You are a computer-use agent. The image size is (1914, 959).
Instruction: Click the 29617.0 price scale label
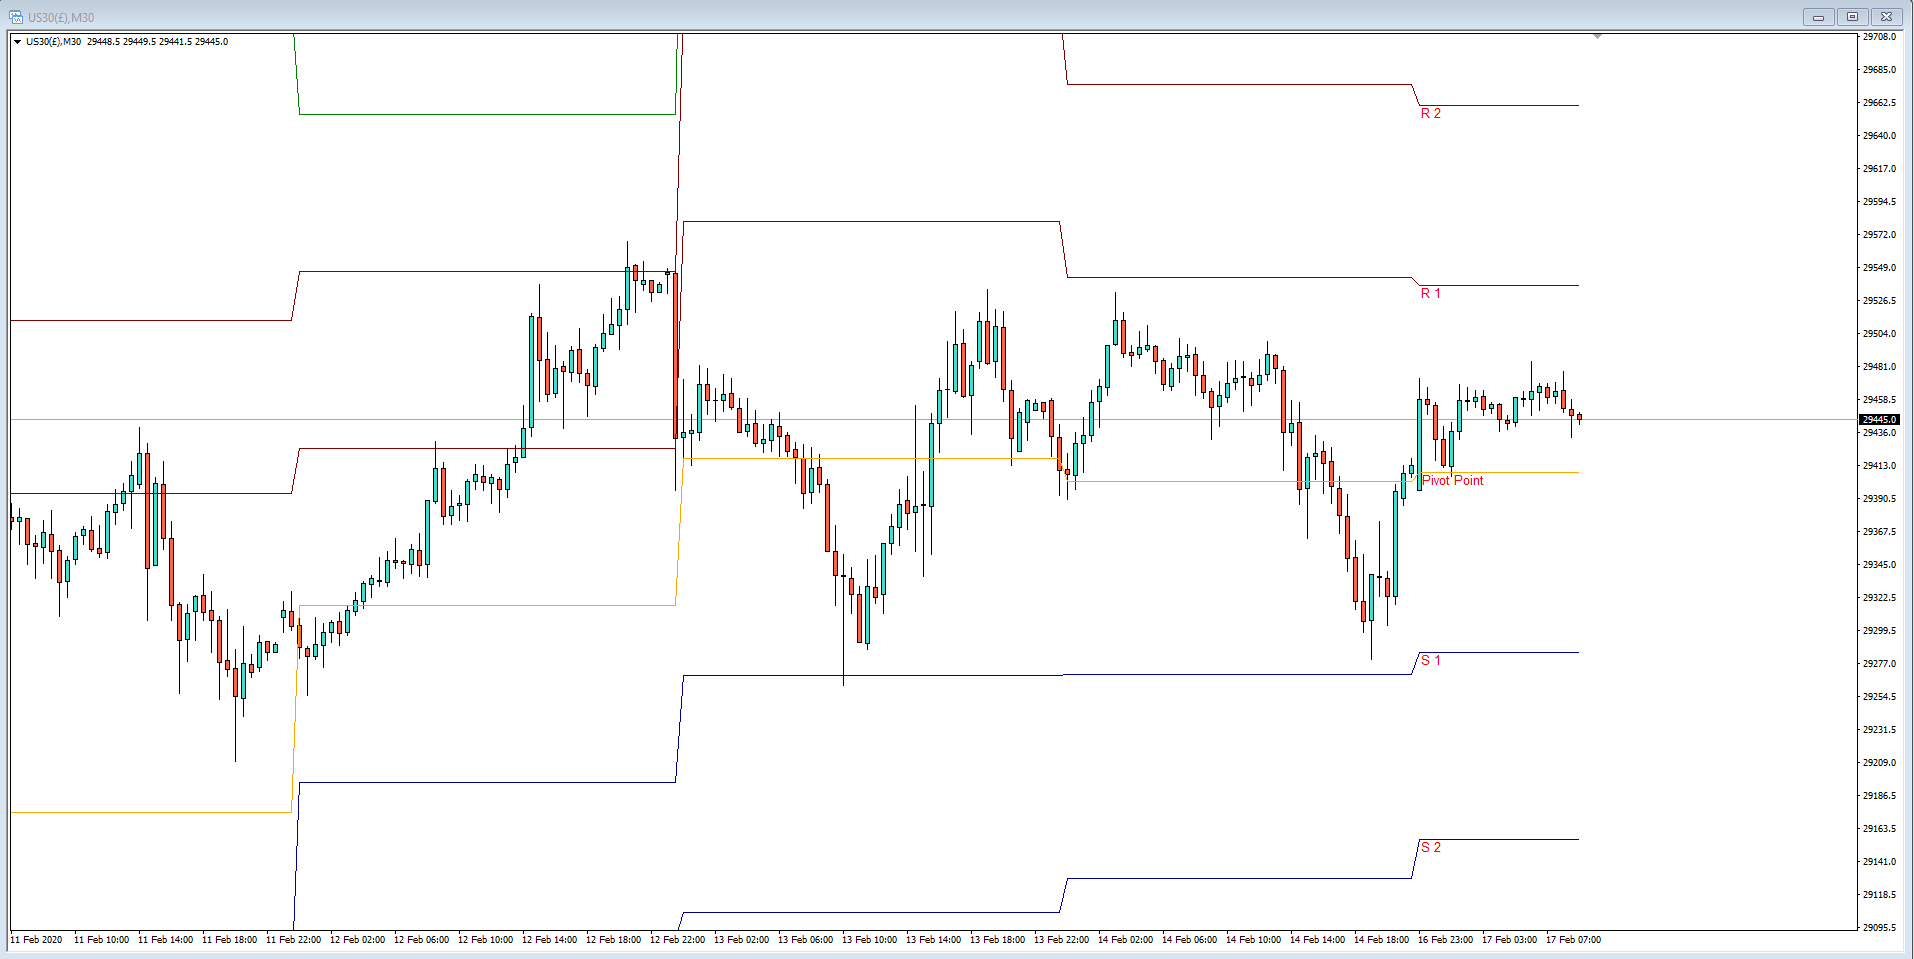[1879, 169]
